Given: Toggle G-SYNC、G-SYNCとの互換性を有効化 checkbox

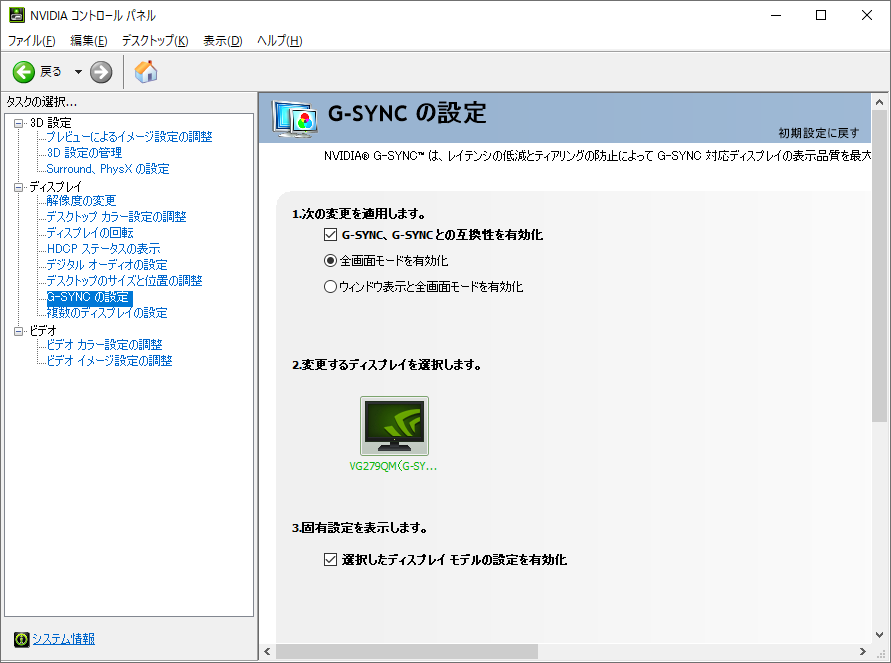Looking at the screenshot, I should coord(331,235).
